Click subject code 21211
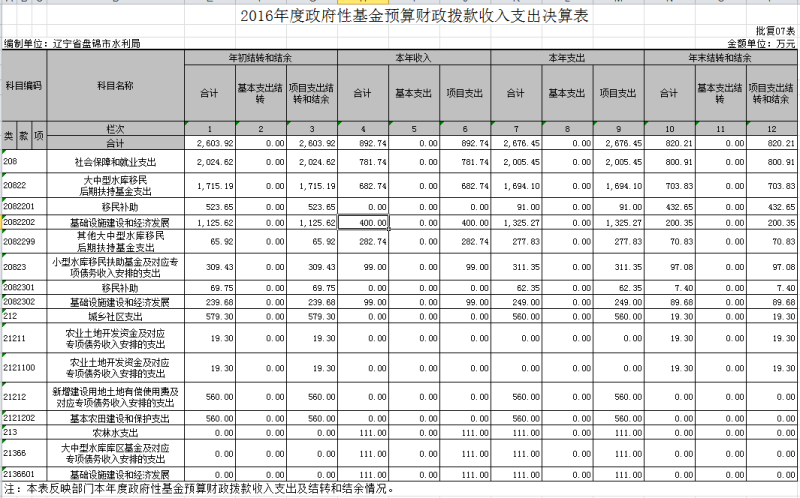The height and width of the screenshot is (498, 800). [x=24, y=338]
